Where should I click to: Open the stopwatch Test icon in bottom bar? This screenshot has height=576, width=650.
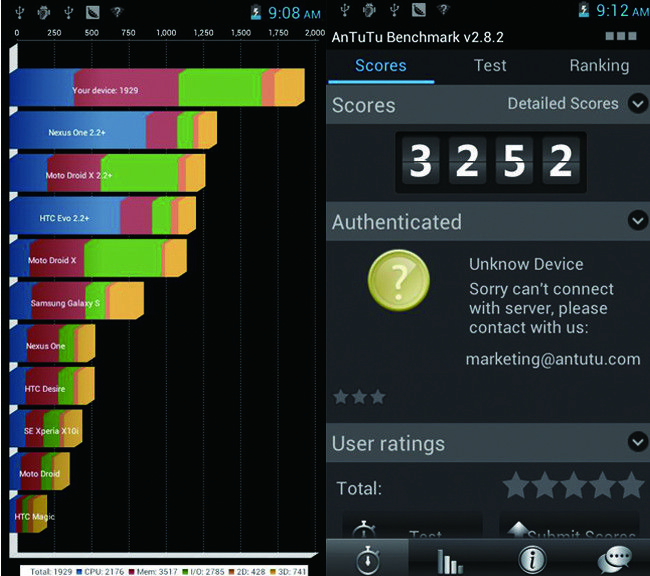tap(368, 559)
